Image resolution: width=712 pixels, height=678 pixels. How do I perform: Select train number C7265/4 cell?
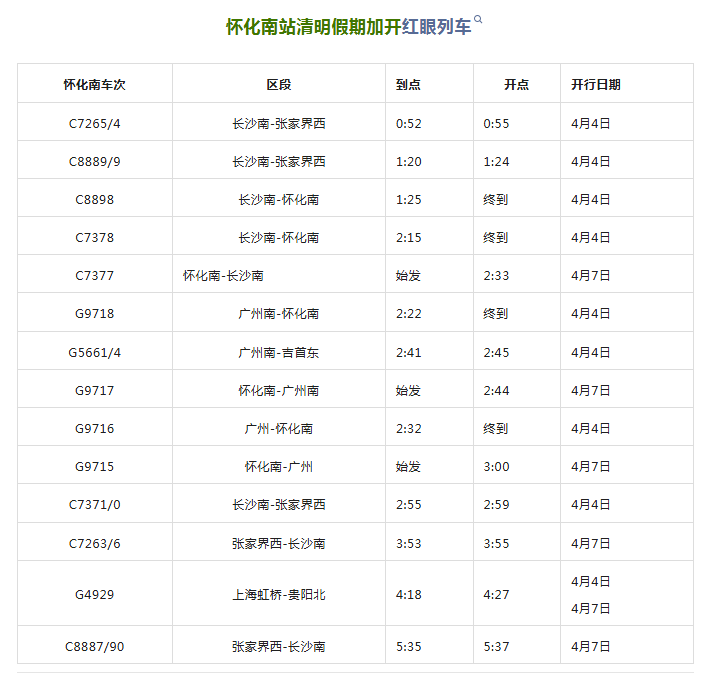tap(95, 123)
